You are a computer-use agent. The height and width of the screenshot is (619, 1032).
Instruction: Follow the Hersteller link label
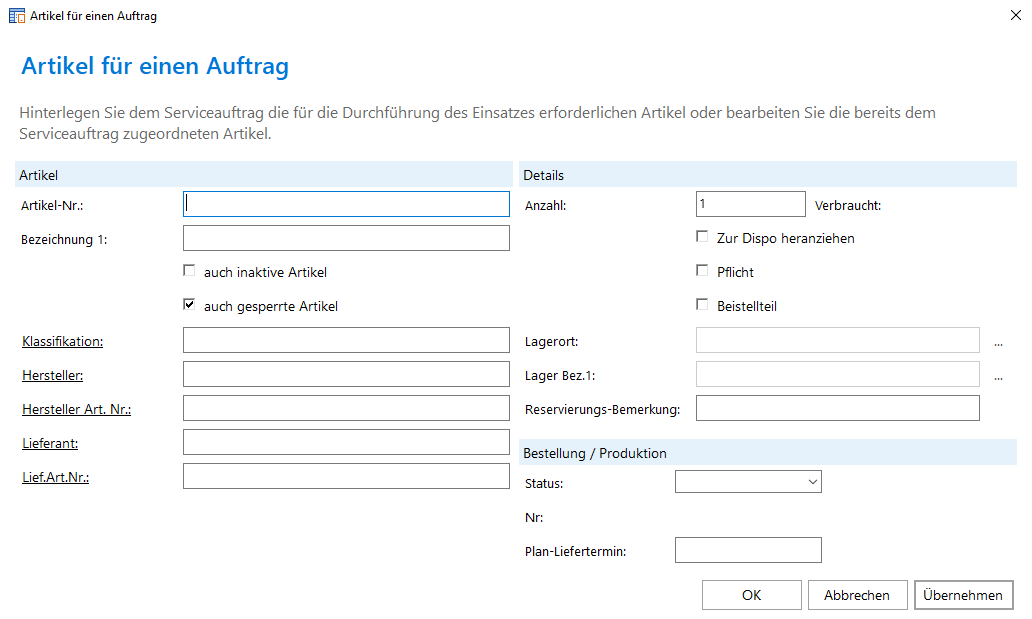(x=52, y=376)
